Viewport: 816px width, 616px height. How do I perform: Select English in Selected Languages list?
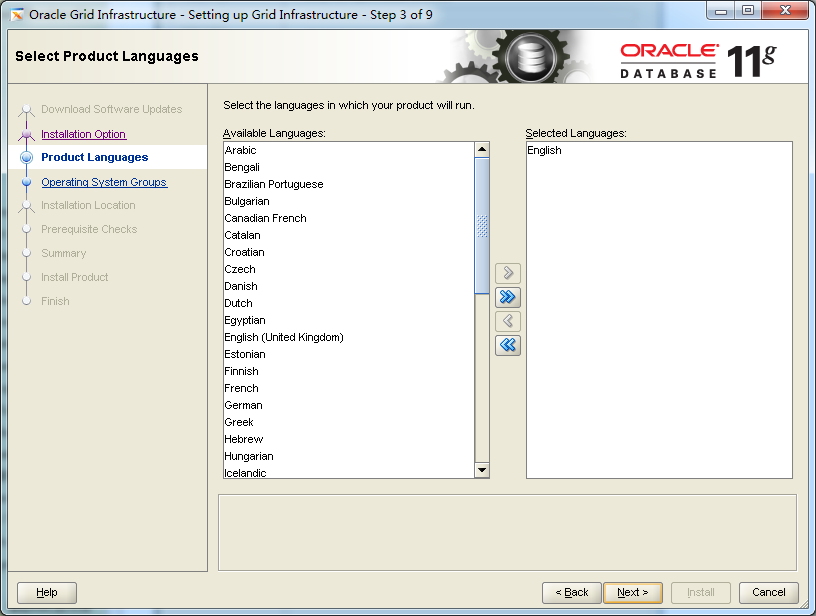pyautogui.click(x=659, y=150)
